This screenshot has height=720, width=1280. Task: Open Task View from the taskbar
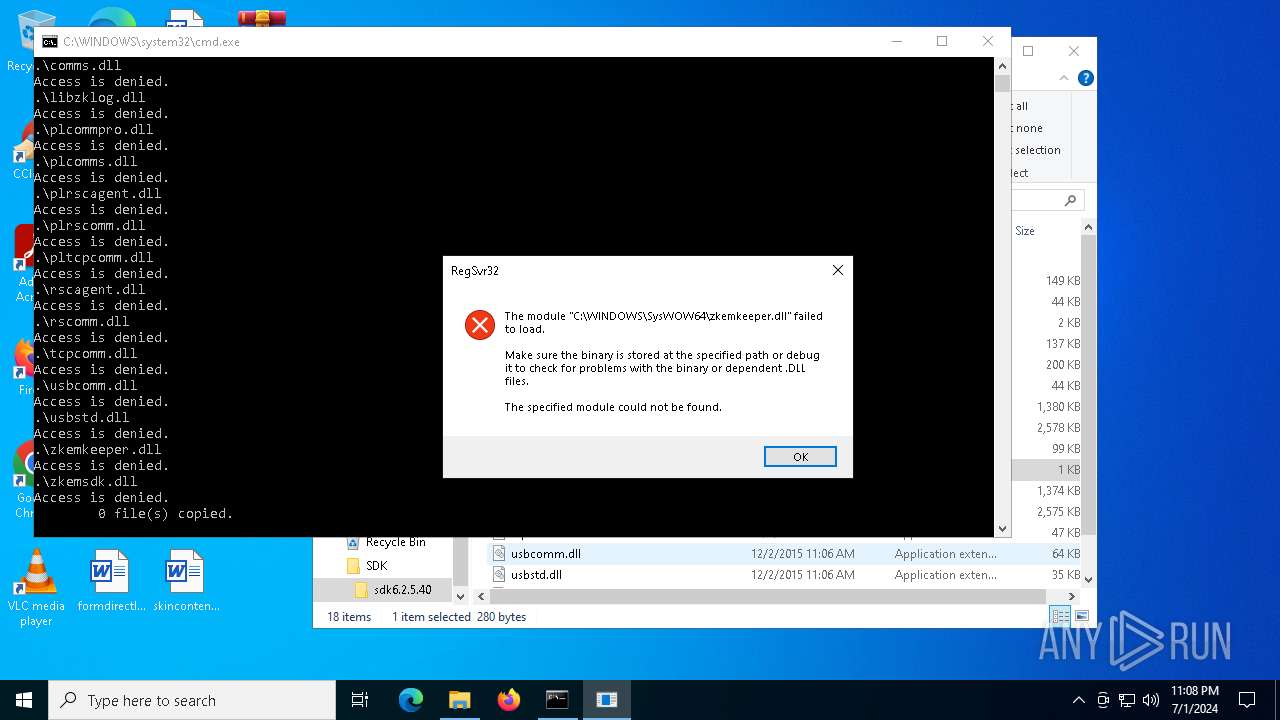pyautogui.click(x=360, y=700)
